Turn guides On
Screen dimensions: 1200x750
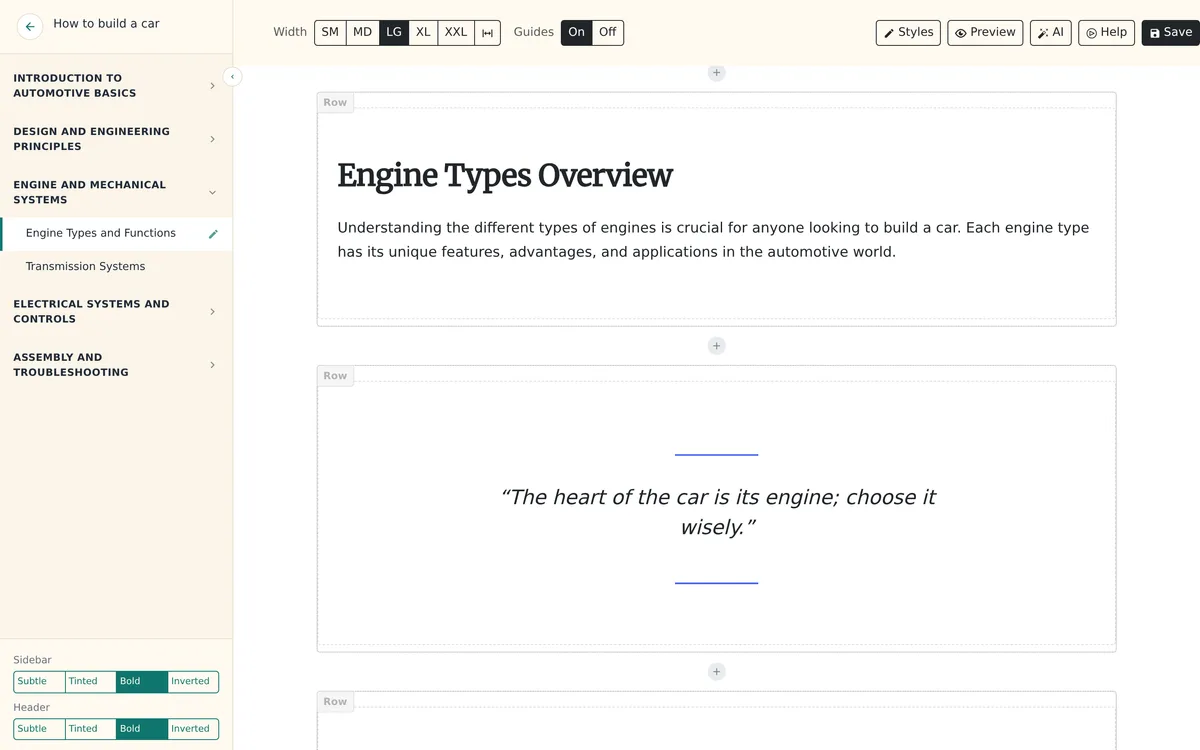point(576,32)
